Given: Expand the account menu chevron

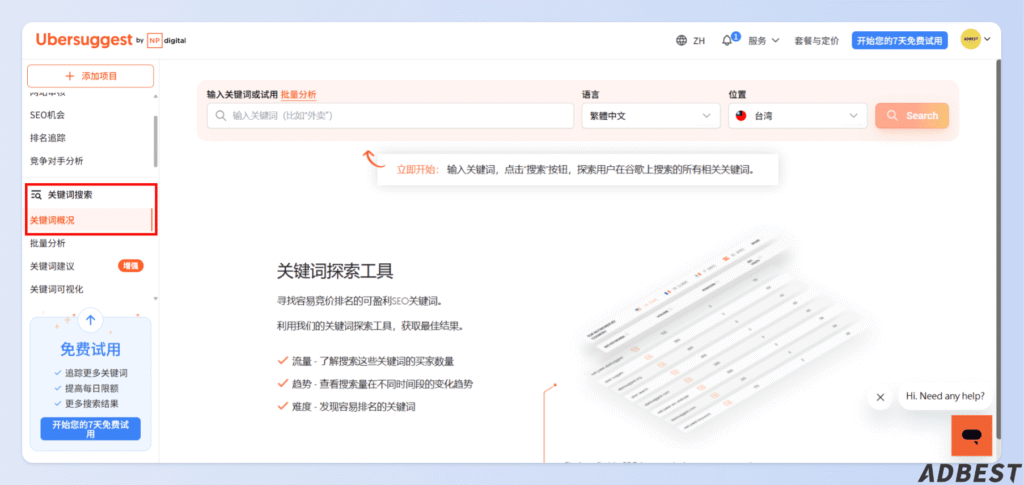Looking at the screenshot, I should (987, 39).
